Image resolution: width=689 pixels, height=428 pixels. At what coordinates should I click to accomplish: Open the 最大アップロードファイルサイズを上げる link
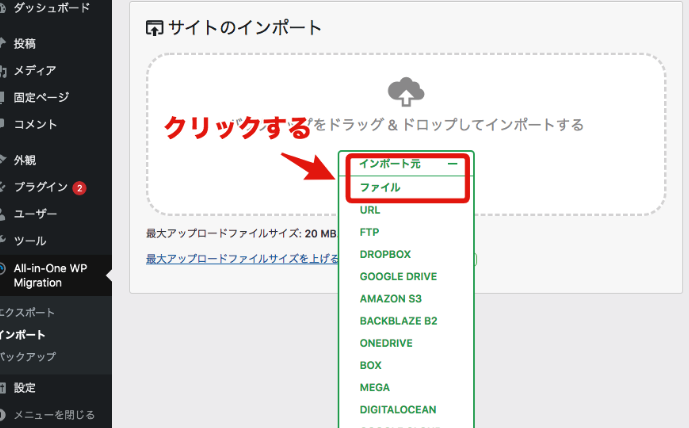tap(242, 259)
